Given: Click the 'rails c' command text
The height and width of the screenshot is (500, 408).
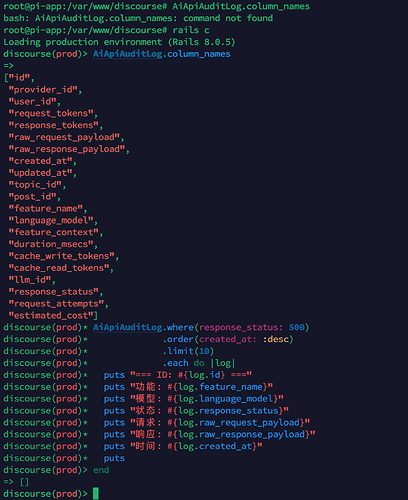Looking at the screenshot, I should click(191, 30).
